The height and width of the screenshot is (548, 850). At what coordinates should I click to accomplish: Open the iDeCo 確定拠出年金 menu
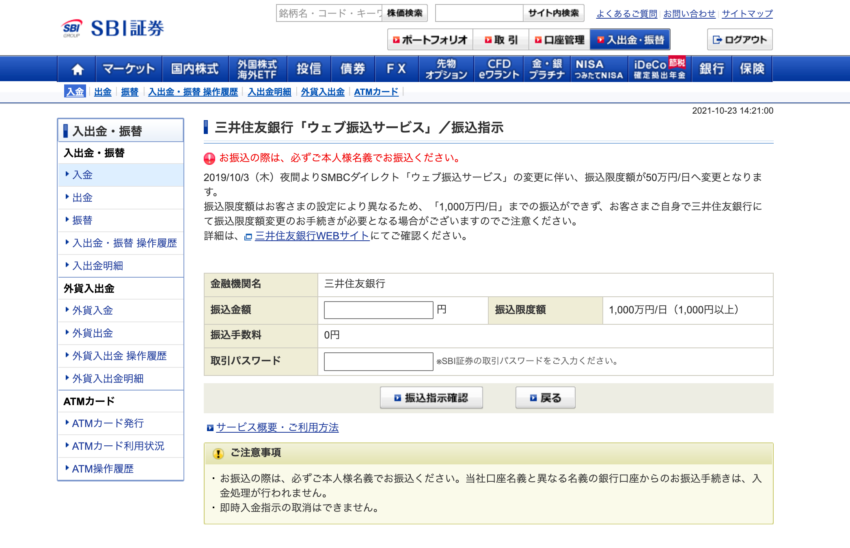[x=659, y=69]
